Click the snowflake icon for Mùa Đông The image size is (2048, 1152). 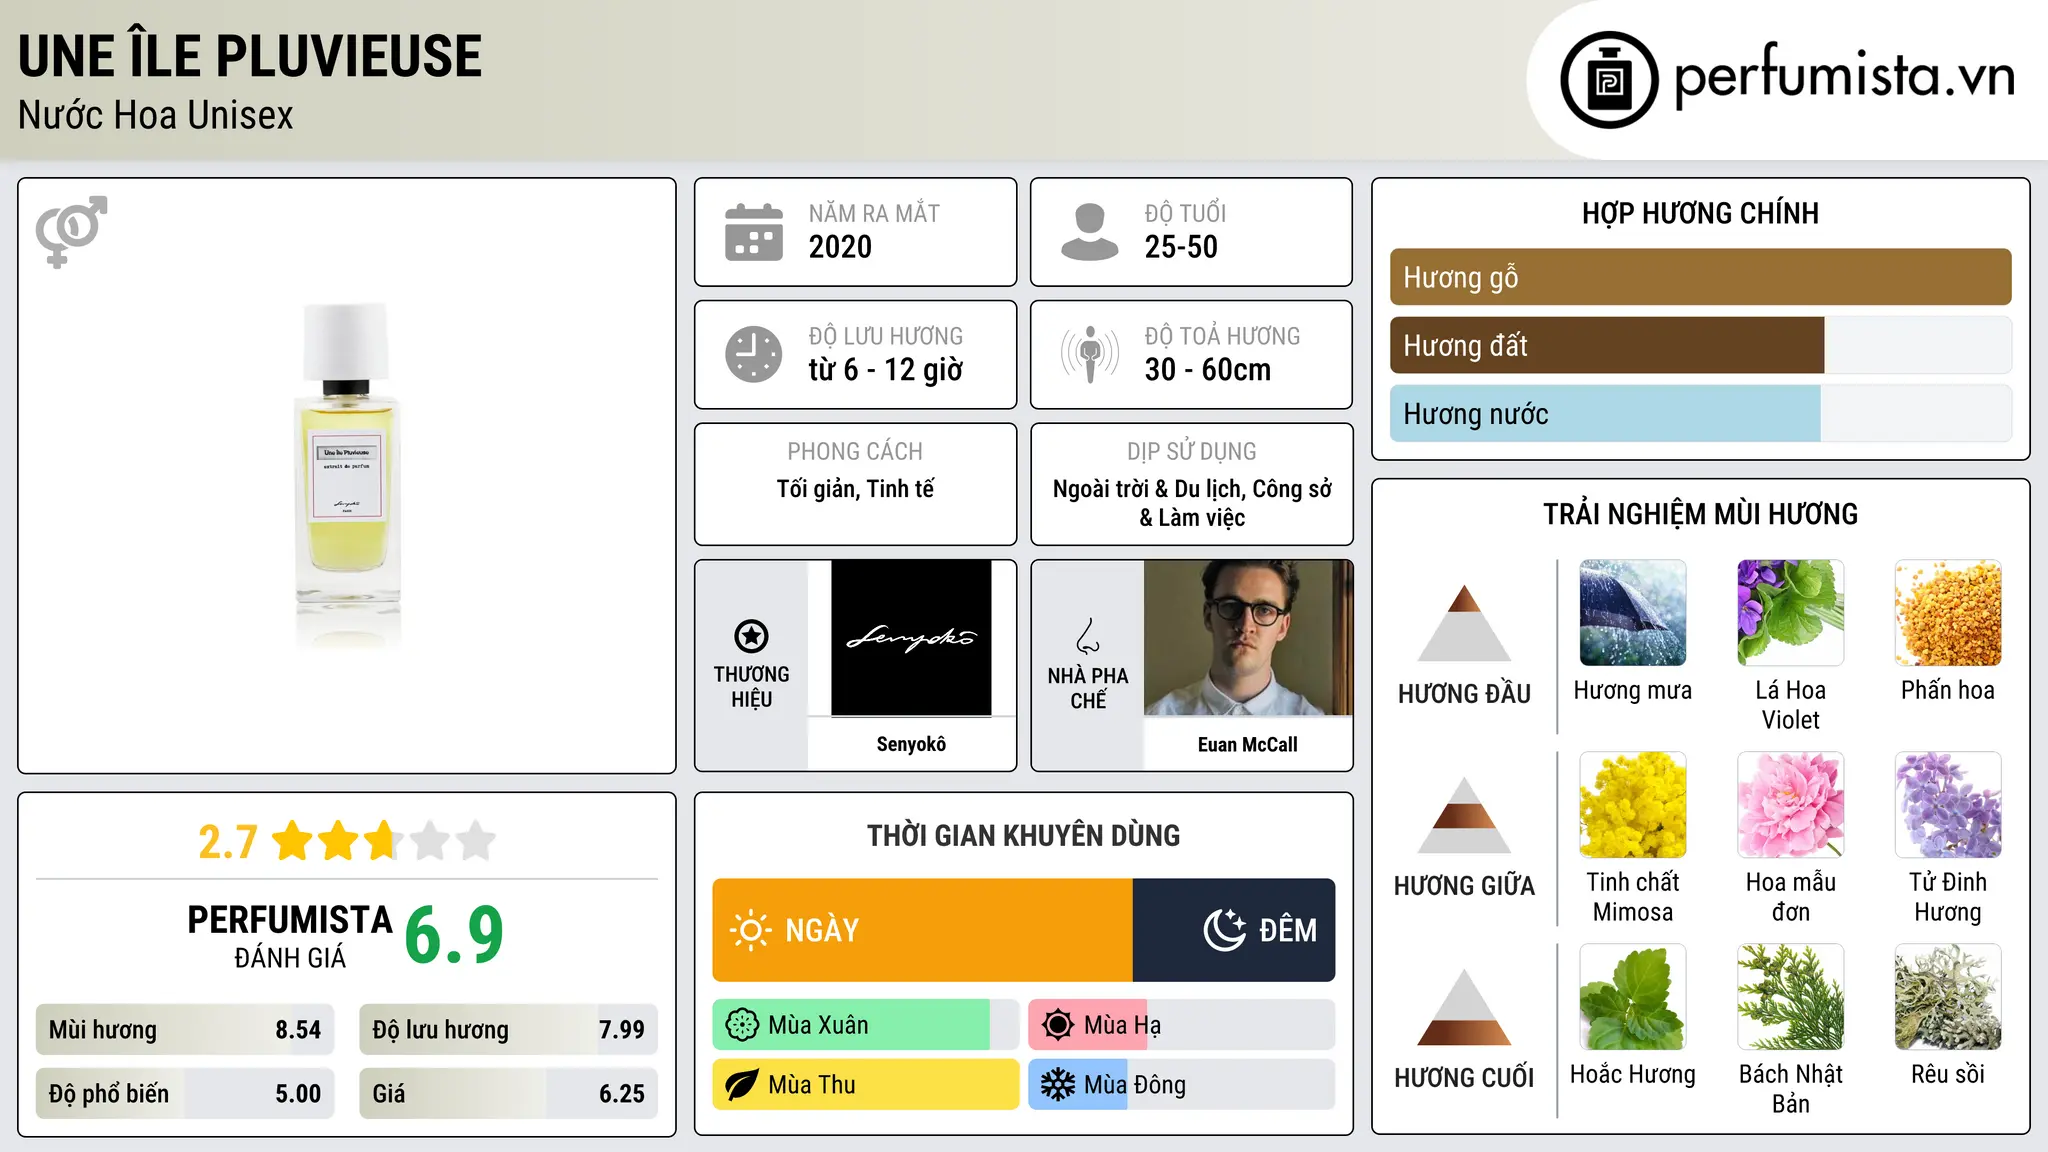tap(1057, 1085)
